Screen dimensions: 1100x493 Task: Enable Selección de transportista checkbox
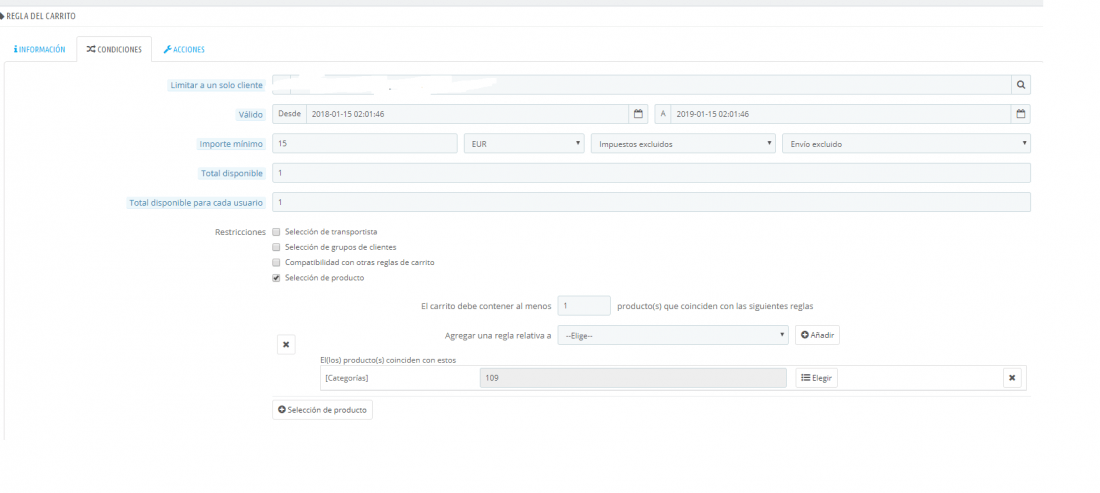[x=276, y=231]
